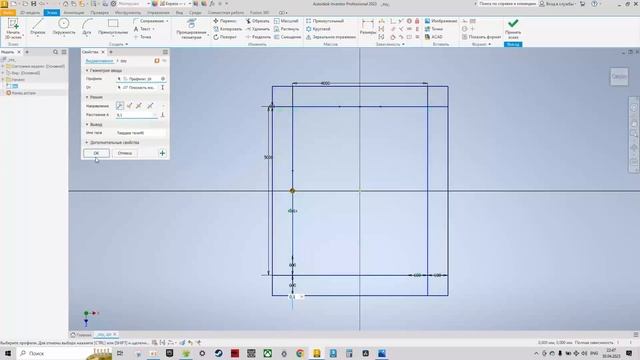Choose the Copy (Копировать) command
The height and width of the screenshot is (360, 640).
click(227, 29)
